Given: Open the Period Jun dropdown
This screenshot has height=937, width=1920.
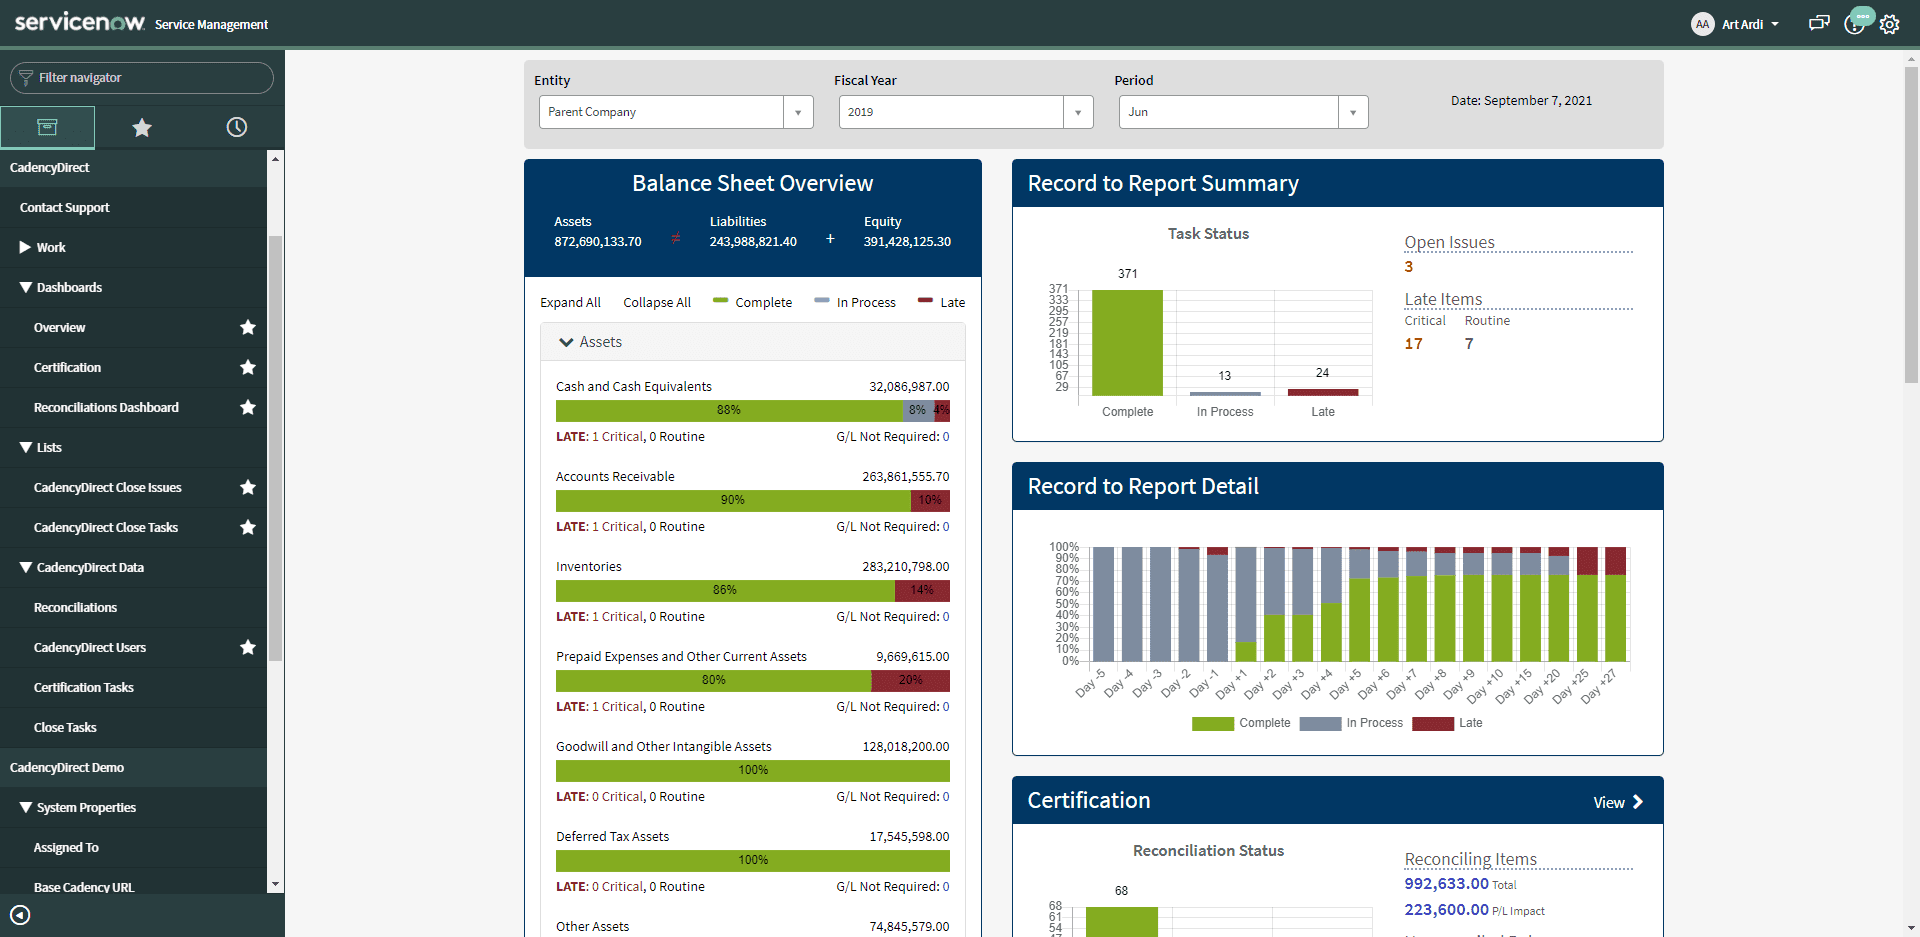Looking at the screenshot, I should (x=1243, y=112).
